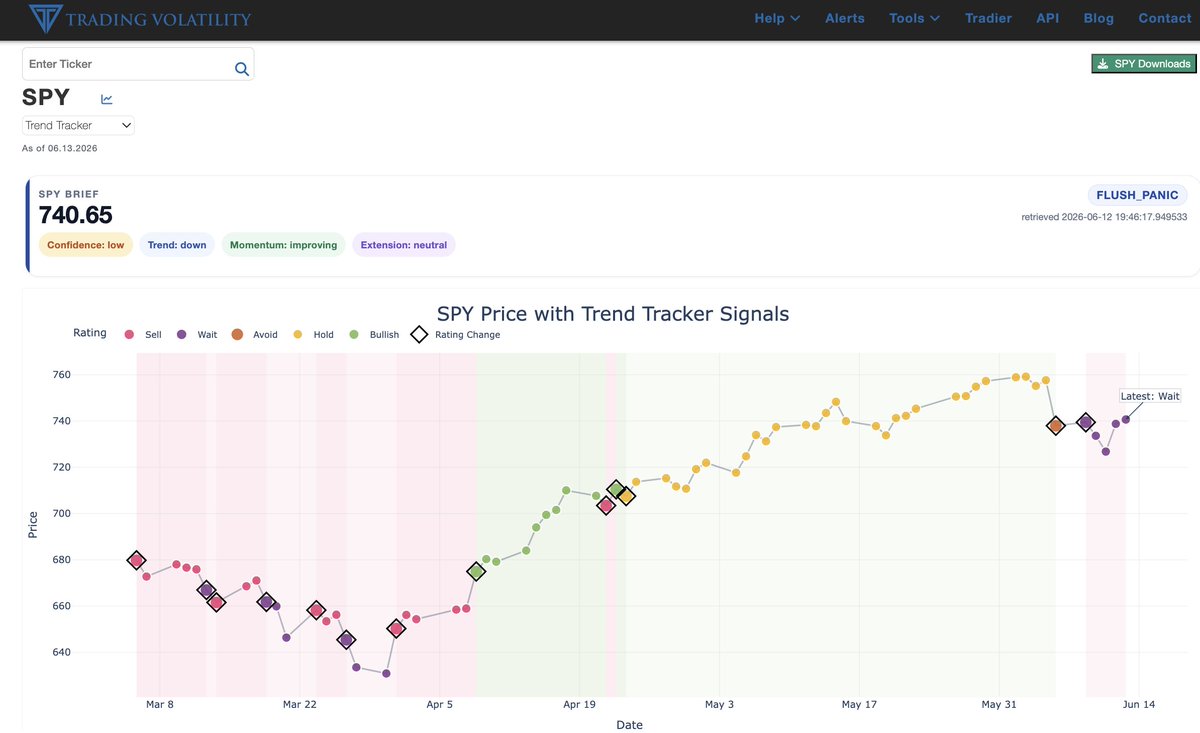This screenshot has height=733, width=1200.
Task: Open the Contact page
Action: (1165, 18)
